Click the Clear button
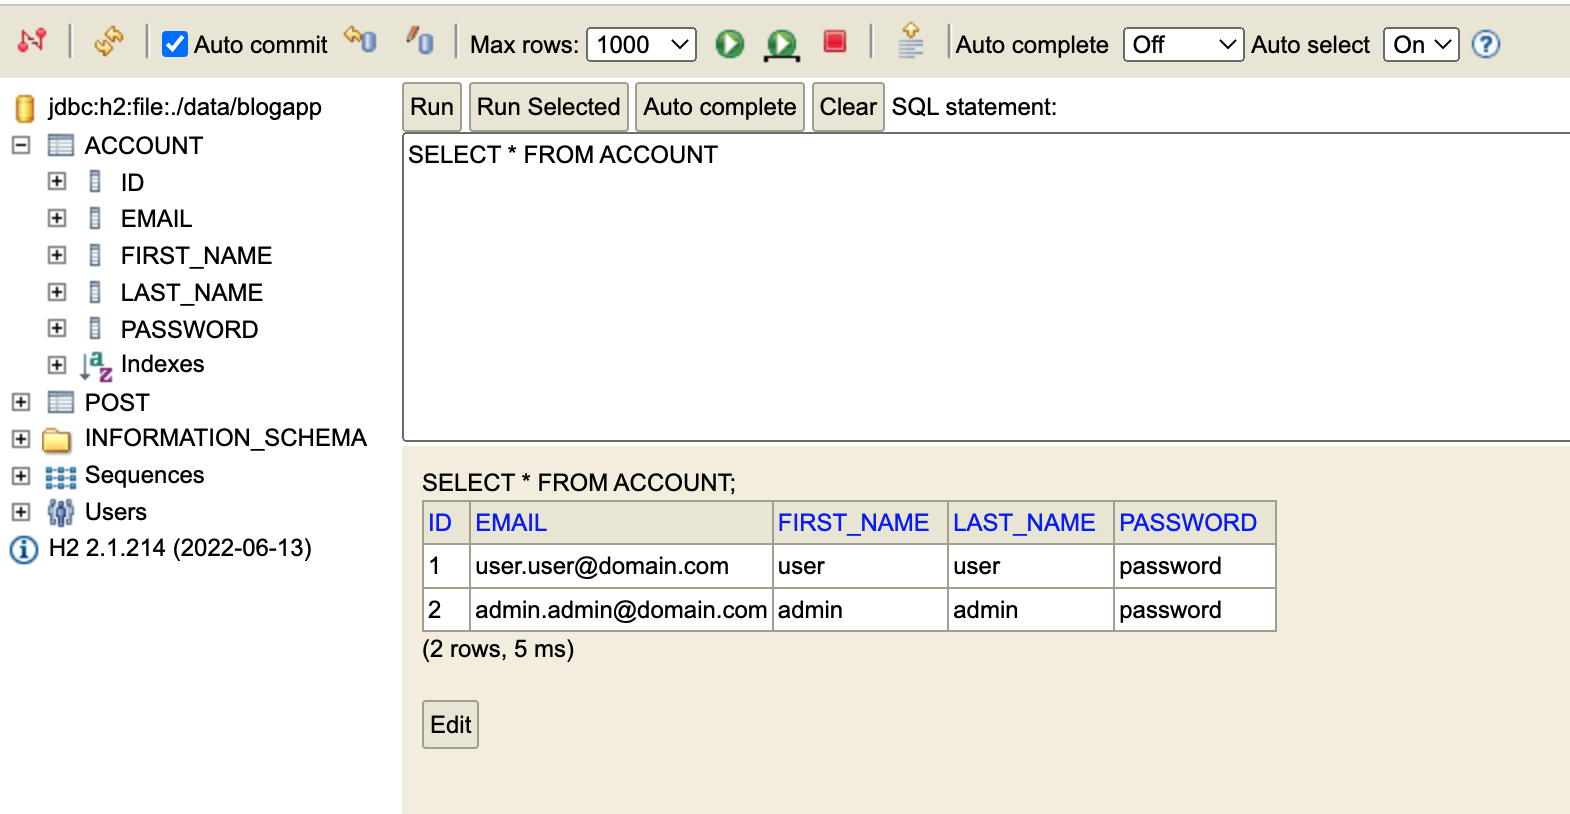The image size is (1570, 814). coord(848,107)
